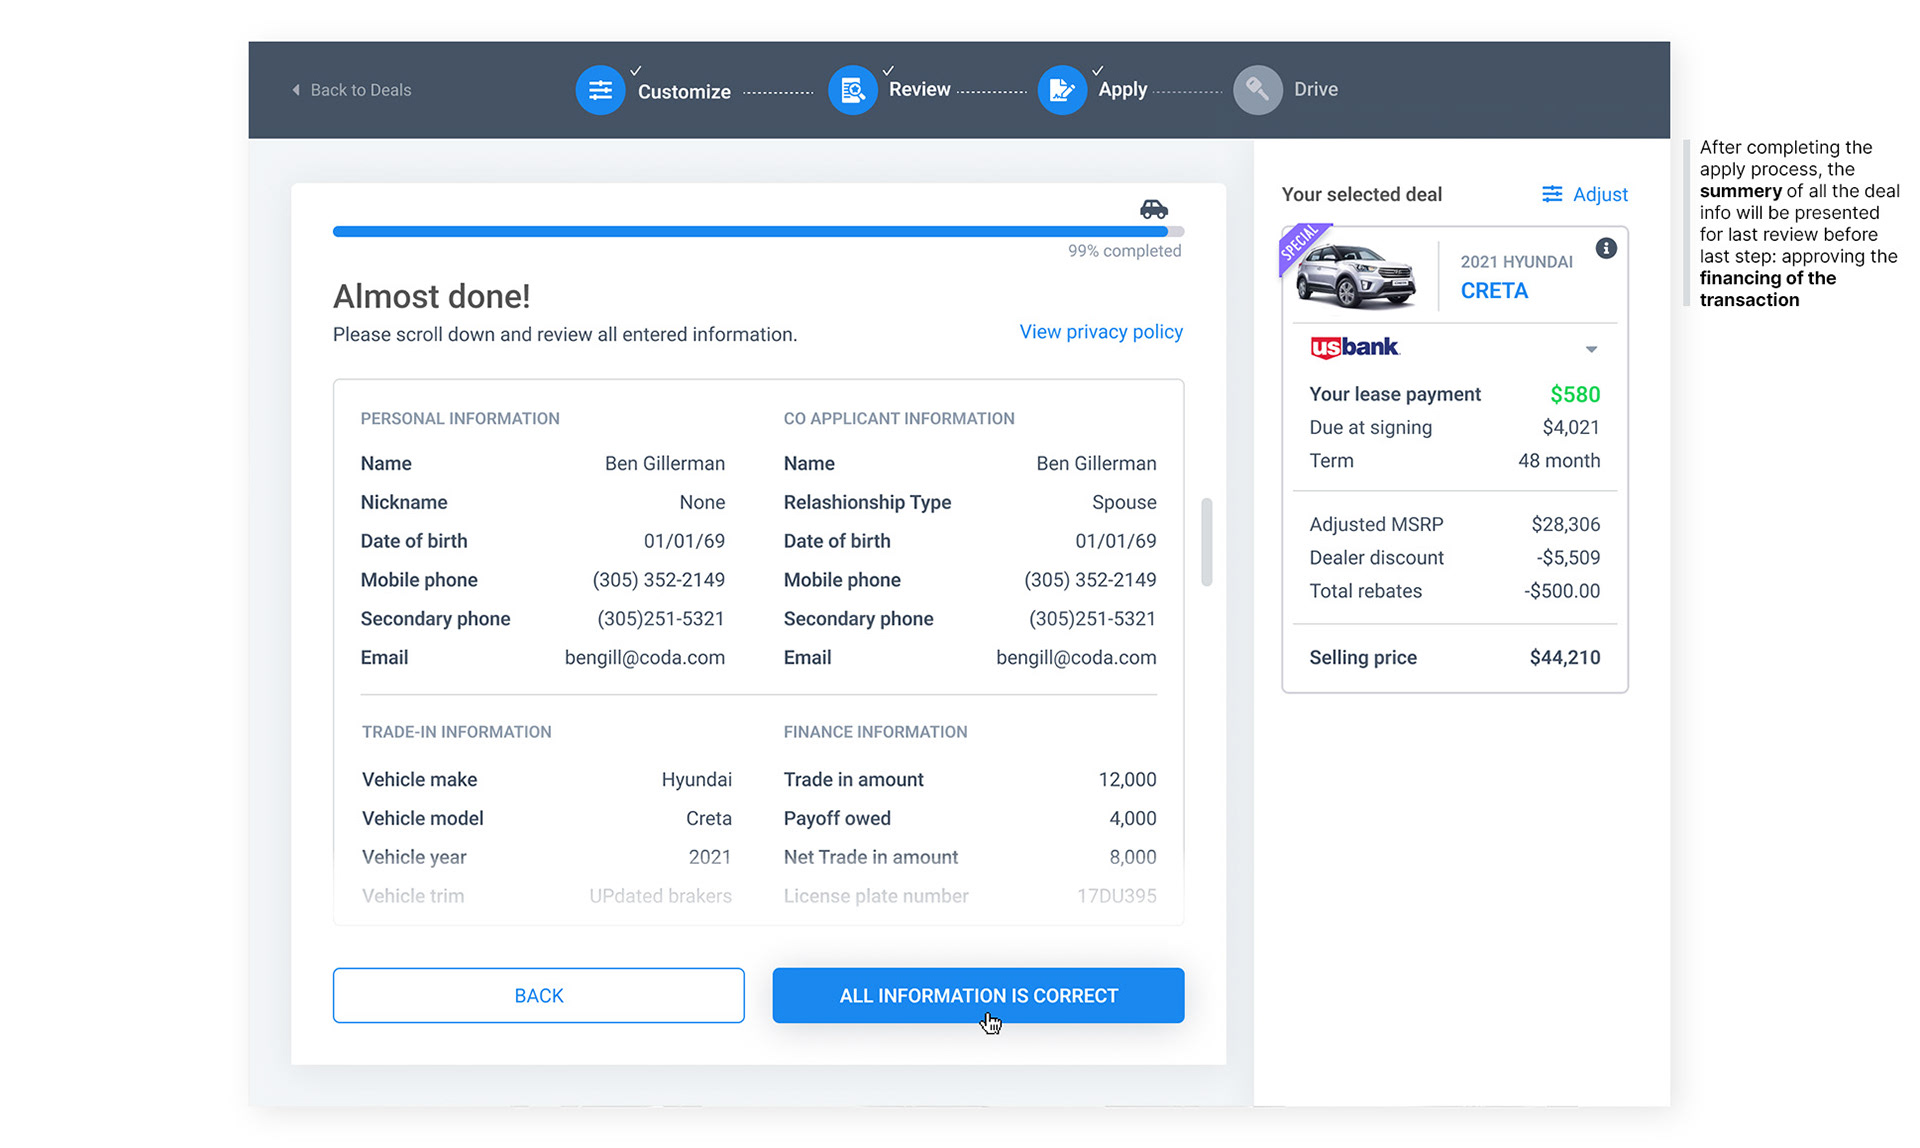Expand the US Bank lender dropdown
1920x1148 pixels.
(1590, 349)
